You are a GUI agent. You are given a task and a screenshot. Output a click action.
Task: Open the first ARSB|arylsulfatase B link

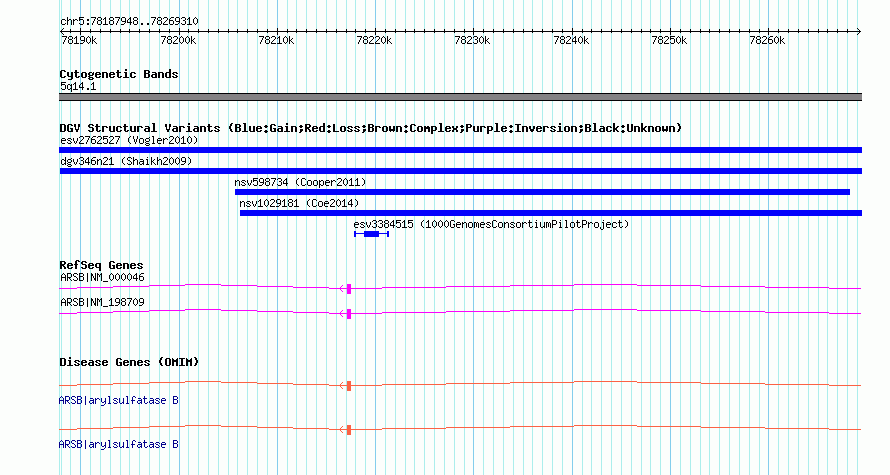click(118, 401)
